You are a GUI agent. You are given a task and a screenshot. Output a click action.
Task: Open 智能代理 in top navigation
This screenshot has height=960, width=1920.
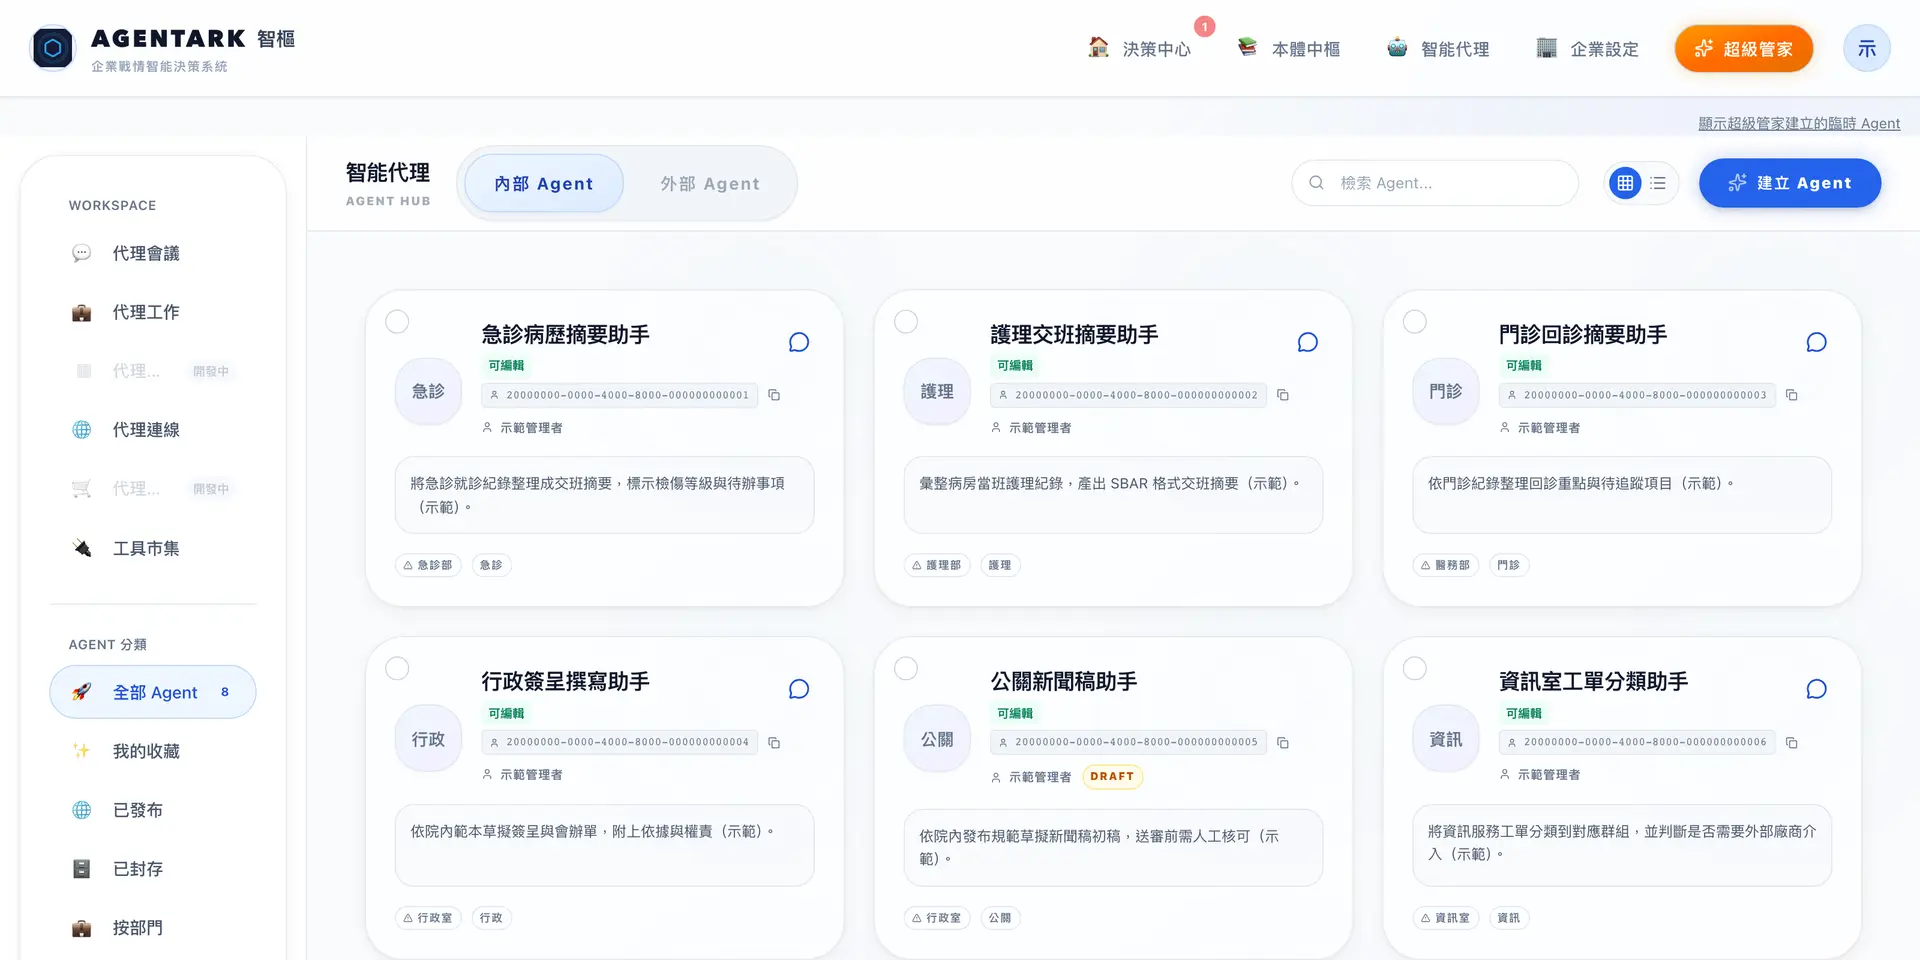point(1438,48)
